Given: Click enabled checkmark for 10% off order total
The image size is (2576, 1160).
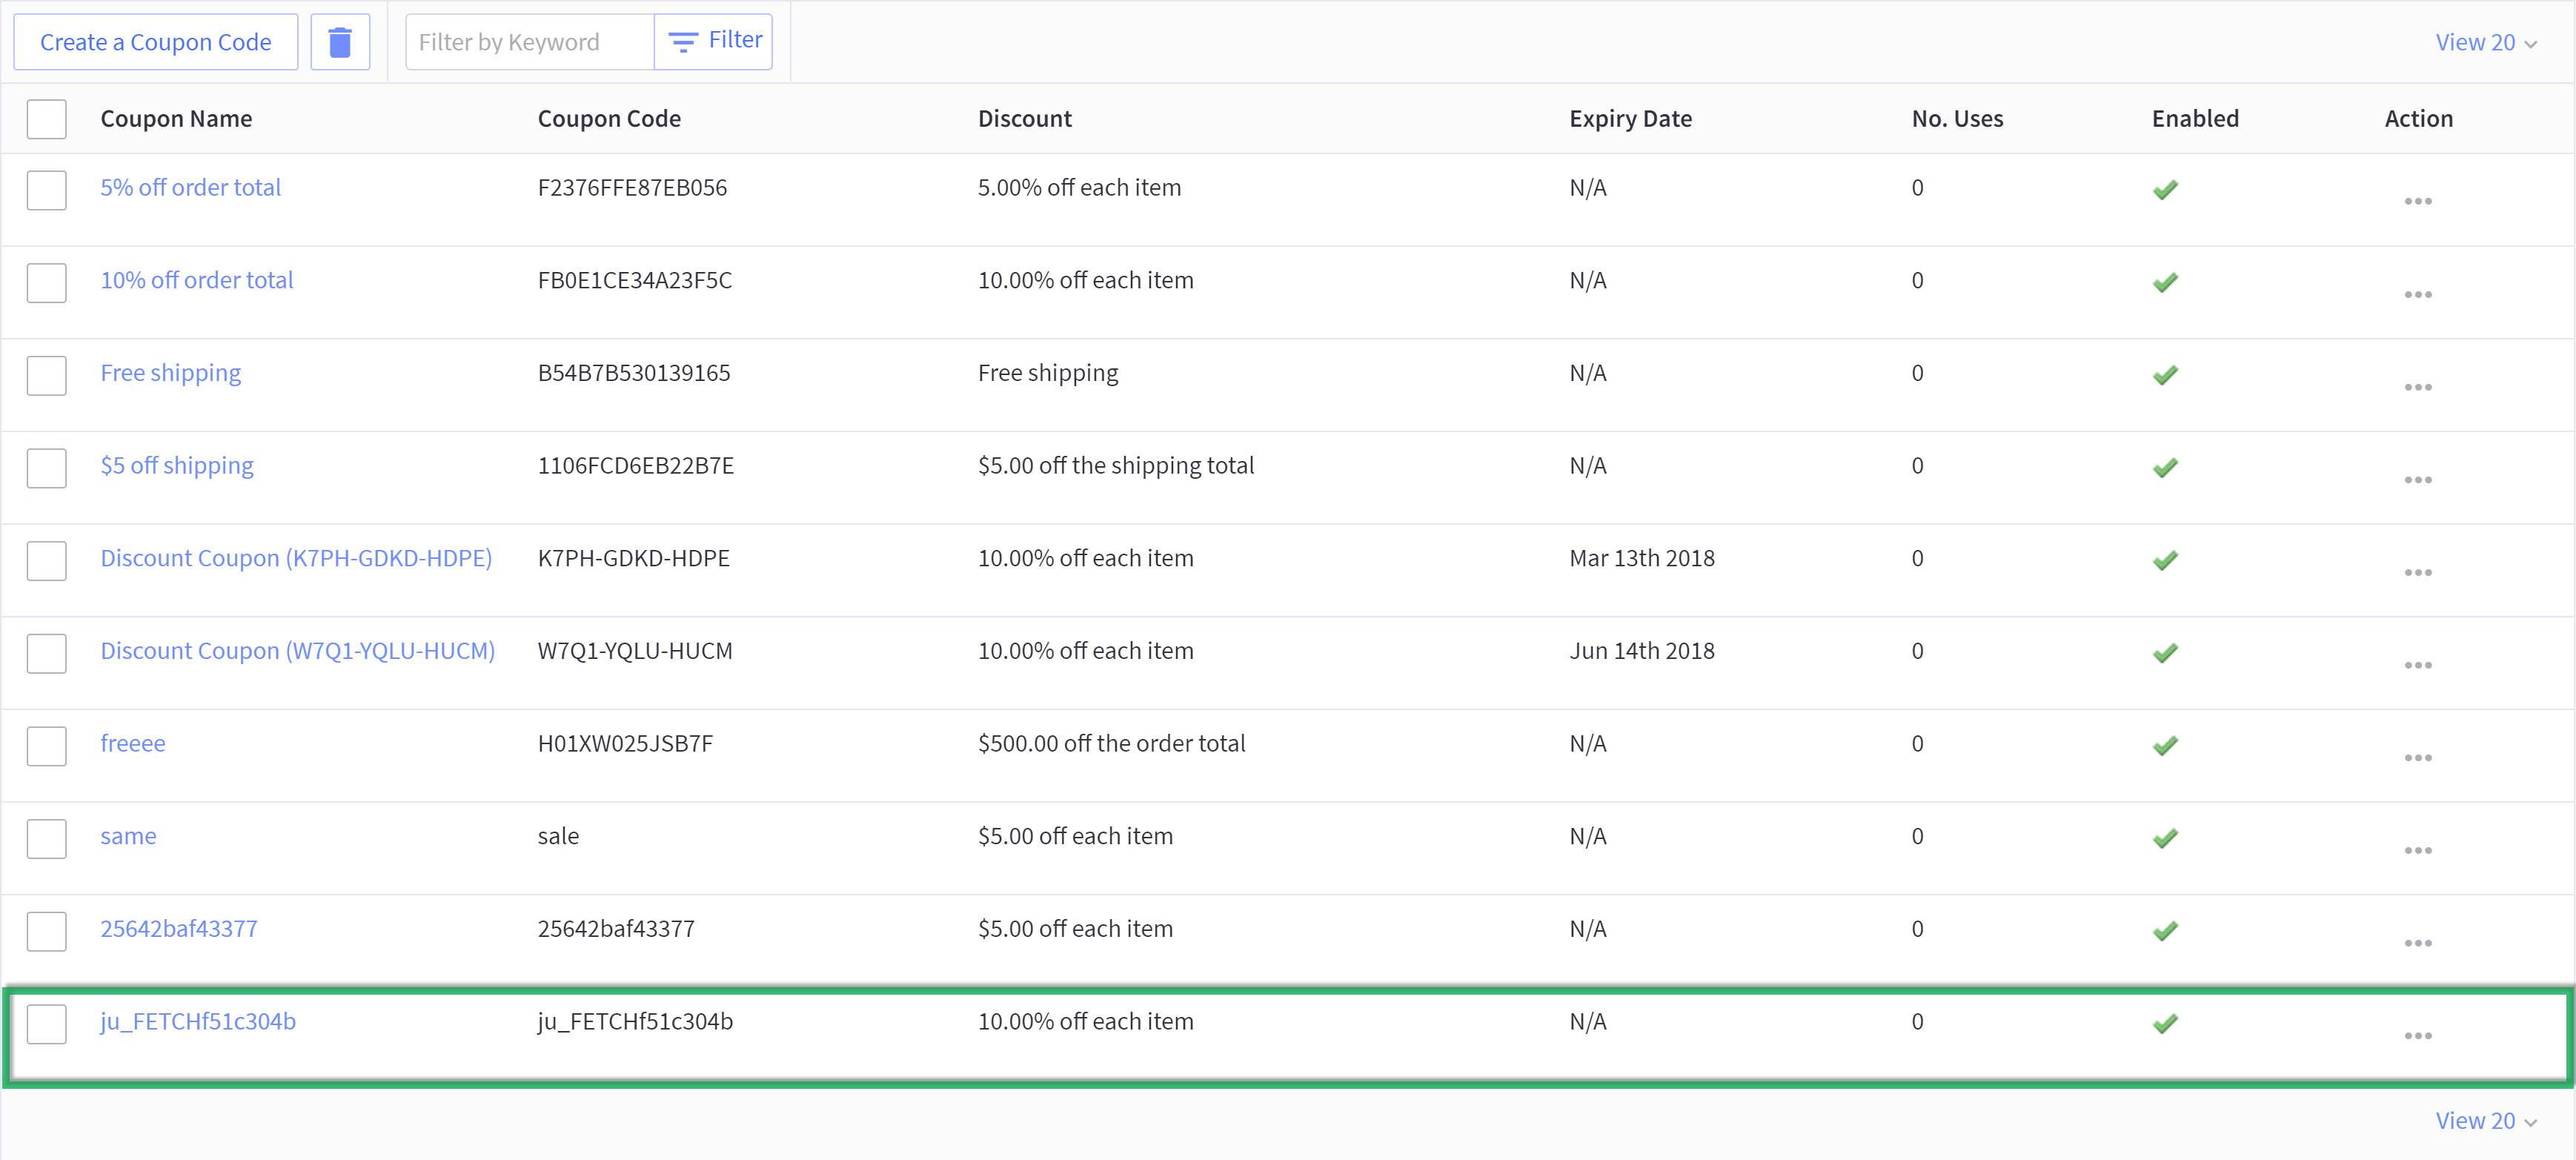Looking at the screenshot, I should coord(2165,283).
